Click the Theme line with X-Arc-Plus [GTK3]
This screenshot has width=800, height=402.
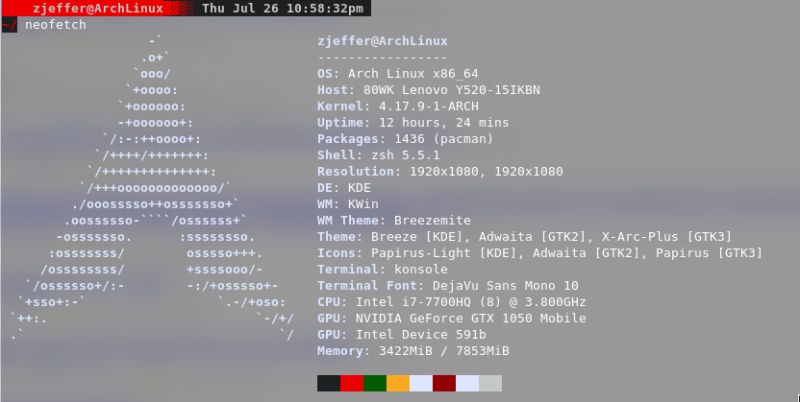pyautogui.click(x=524, y=237)
